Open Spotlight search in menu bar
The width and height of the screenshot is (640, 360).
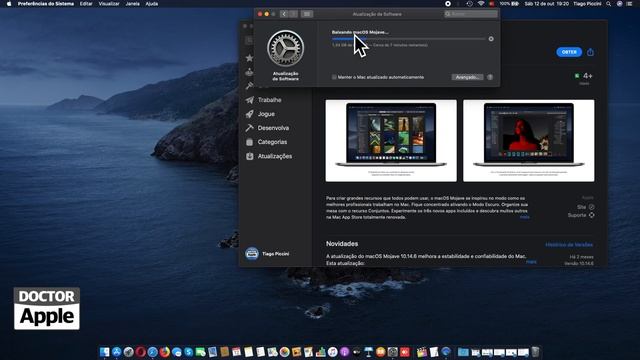[609, 4]
